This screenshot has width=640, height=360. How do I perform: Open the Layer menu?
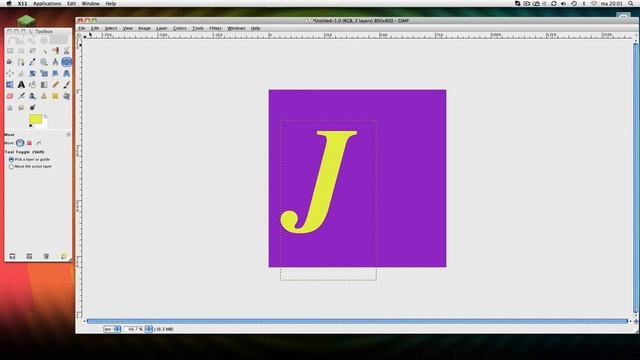[x=162, y=28]
